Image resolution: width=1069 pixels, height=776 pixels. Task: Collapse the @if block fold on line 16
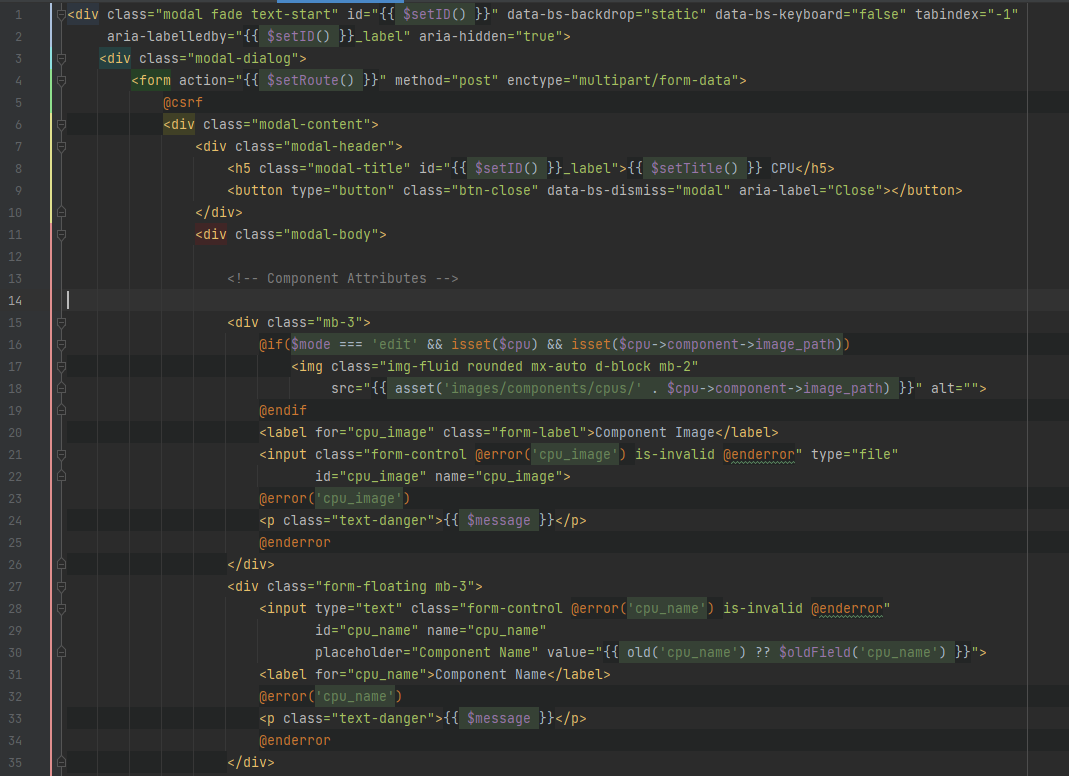click(x=61, y=344)
